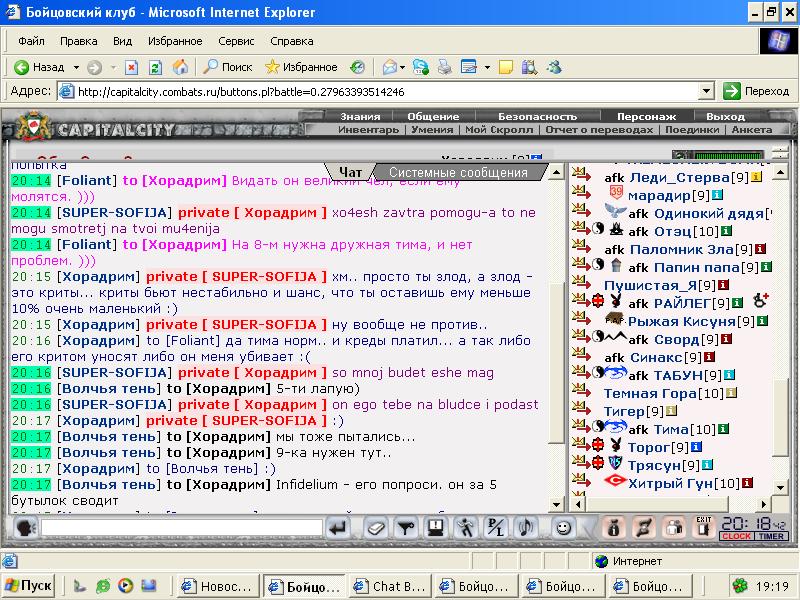Open the Инвентарь link
This screenshot has width=800, height=600.
(x=368, y=130)
